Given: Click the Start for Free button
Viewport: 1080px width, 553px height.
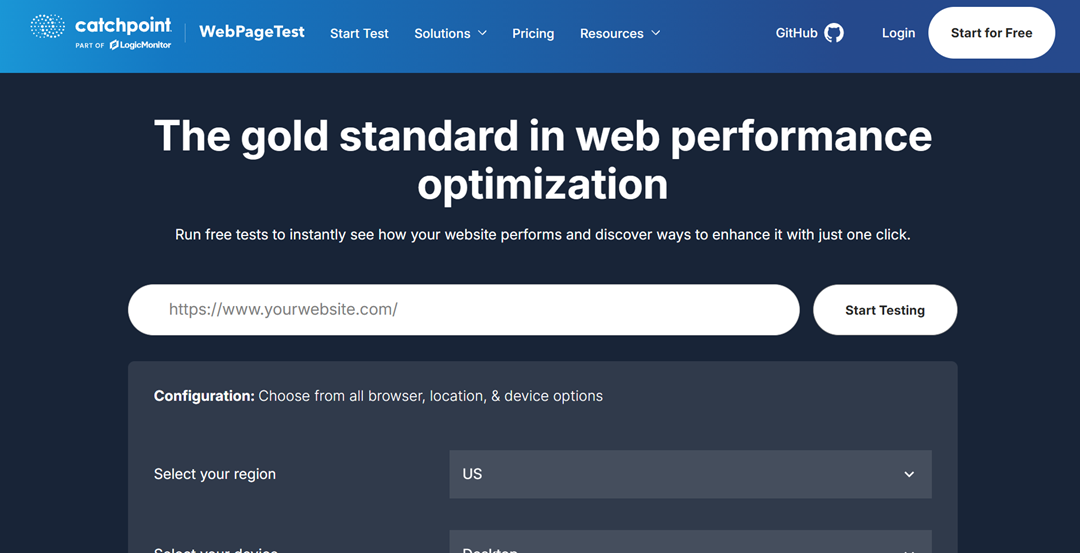Looking at the screenshot, I should (x=991, y=33).
